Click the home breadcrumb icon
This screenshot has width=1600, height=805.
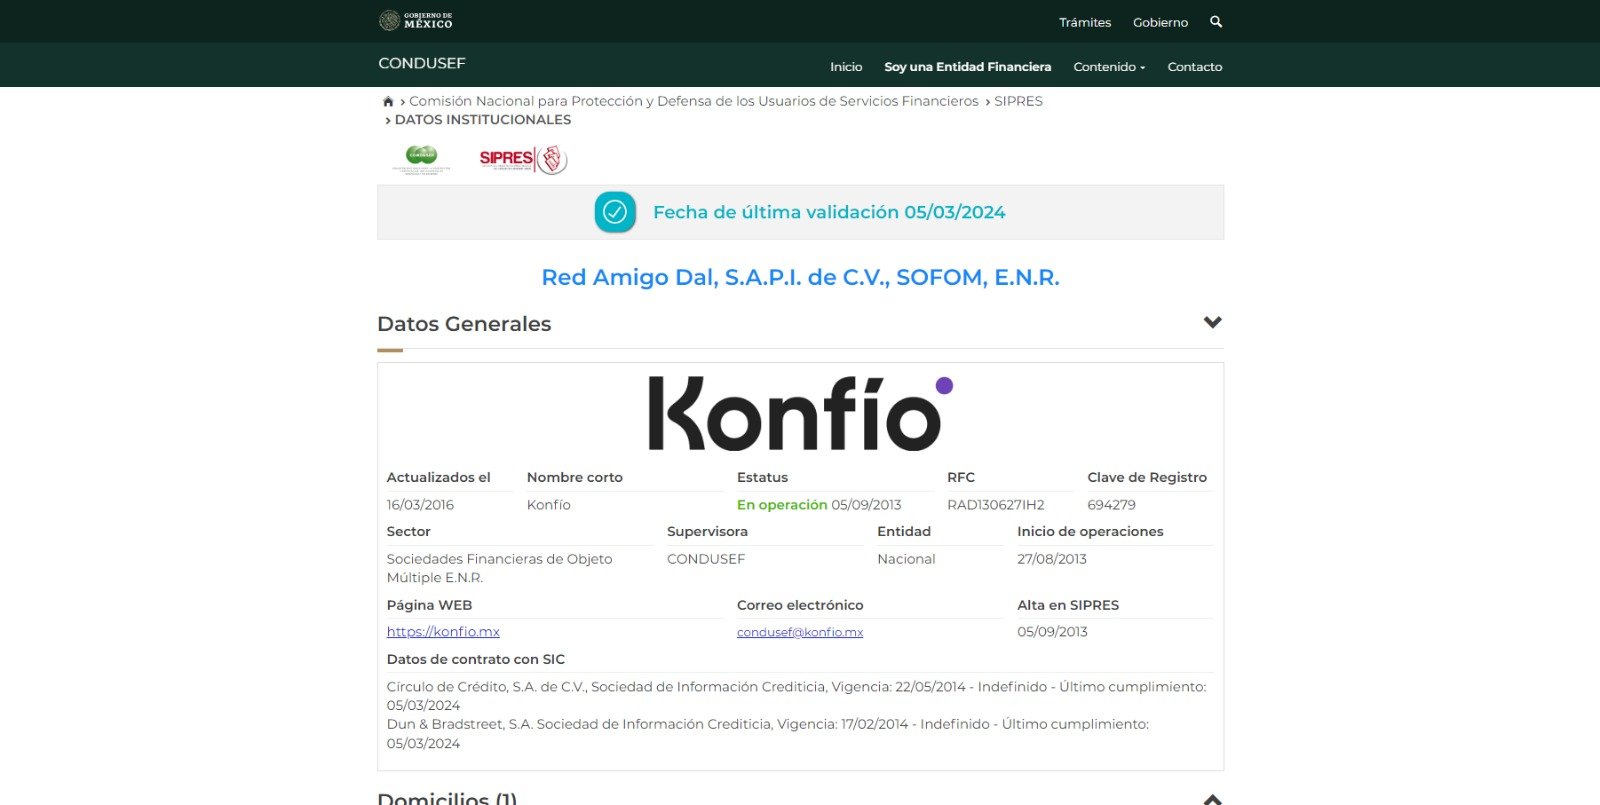point(388,101)
